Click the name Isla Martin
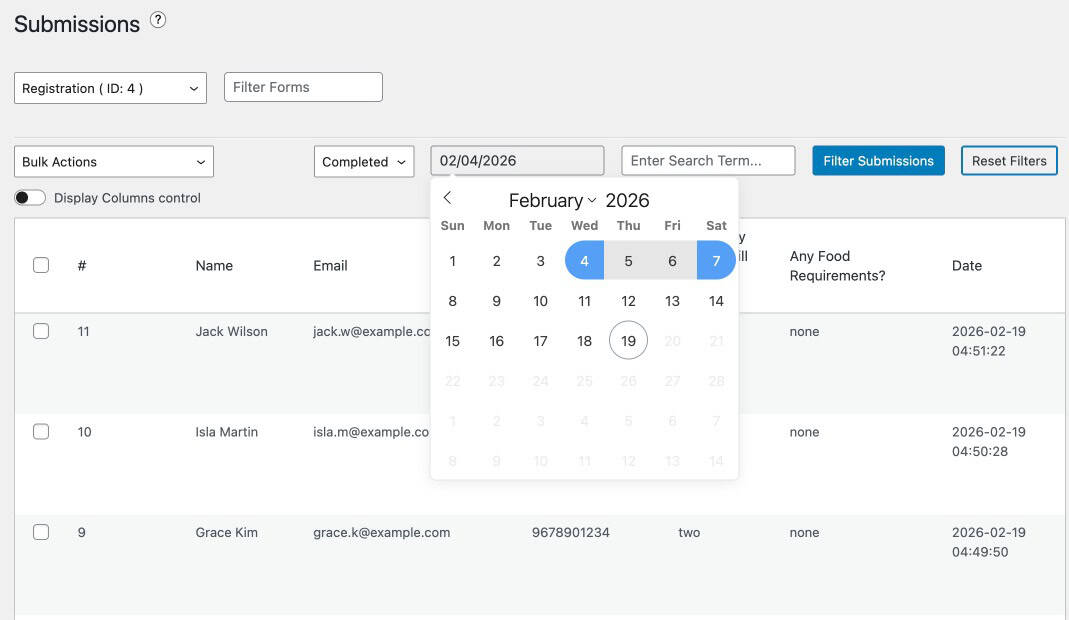Image resolution: width=1069 pixels, height=620 pixels. pos(226,432)
